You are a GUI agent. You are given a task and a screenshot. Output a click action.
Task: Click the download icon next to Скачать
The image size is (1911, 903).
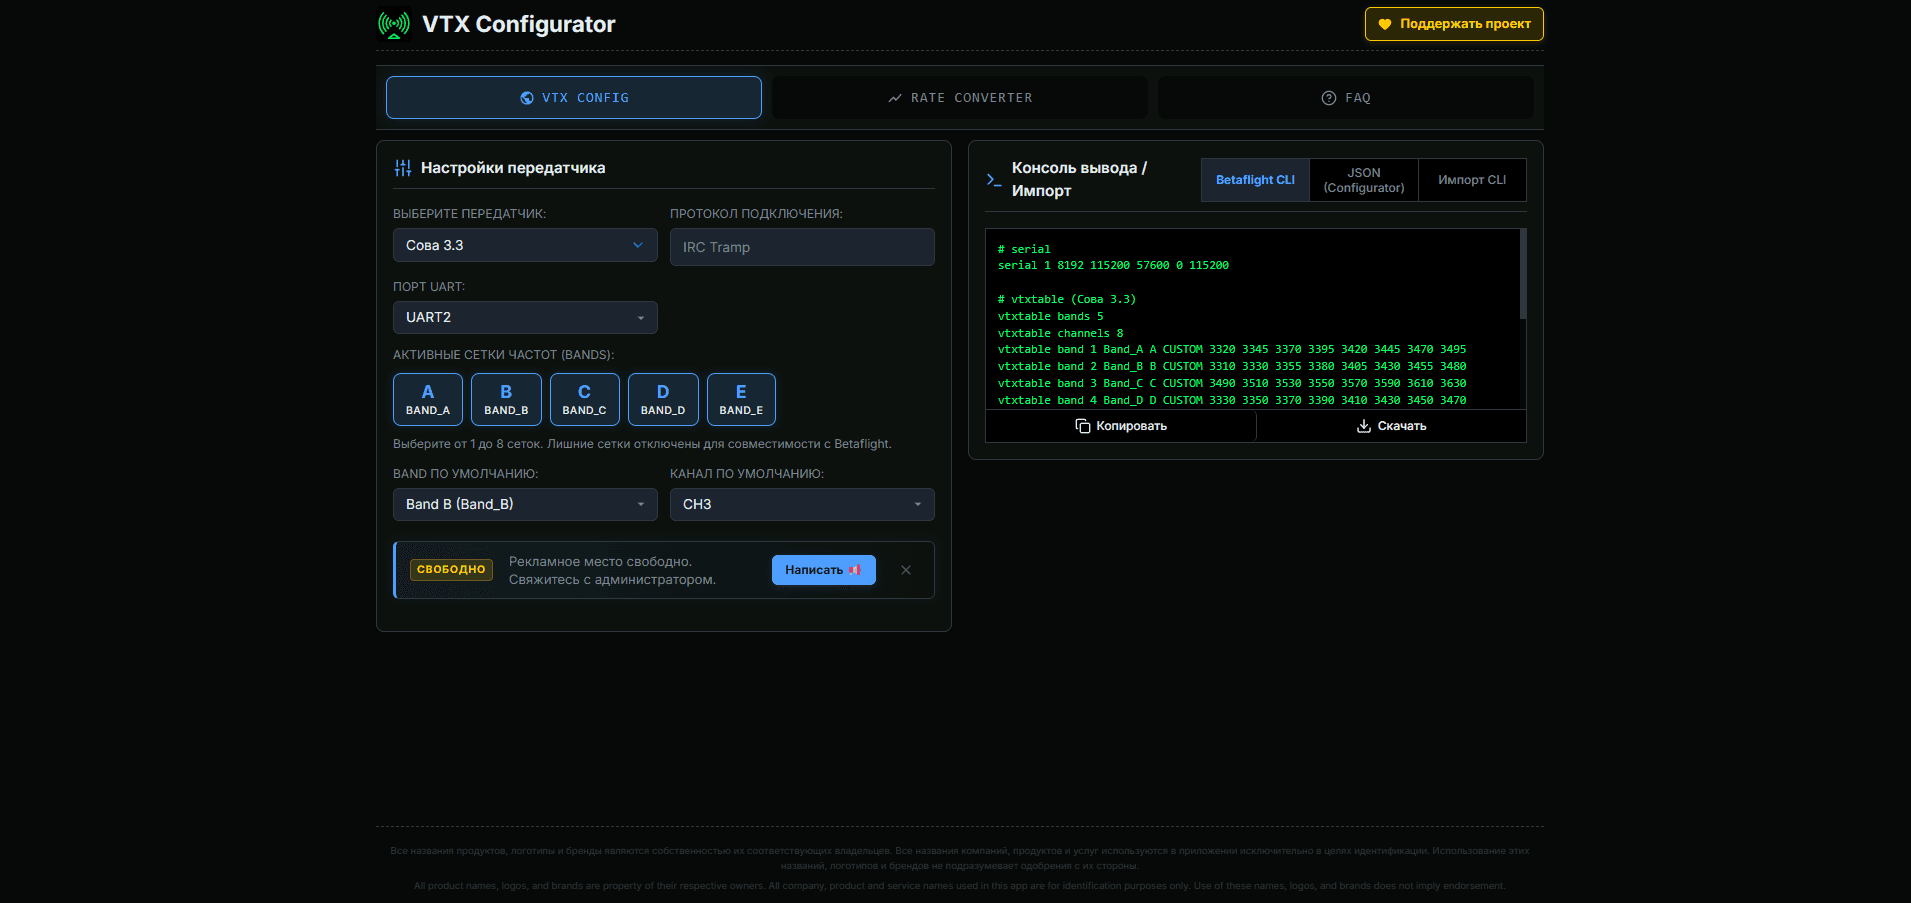click(x=1364, y=426)
